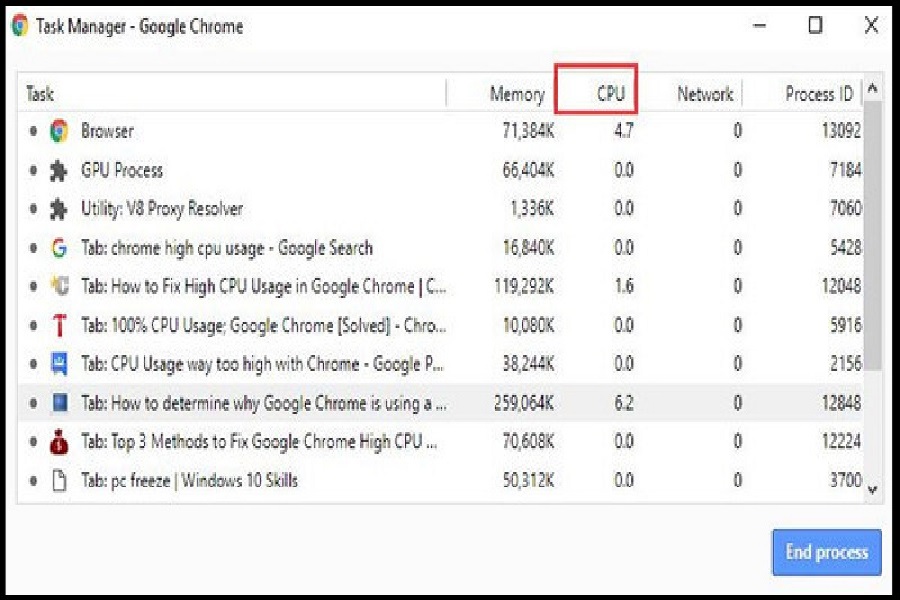Sort tasks by the Memory column header
This screenshot has width=900, height=600.
click(516, 94)
